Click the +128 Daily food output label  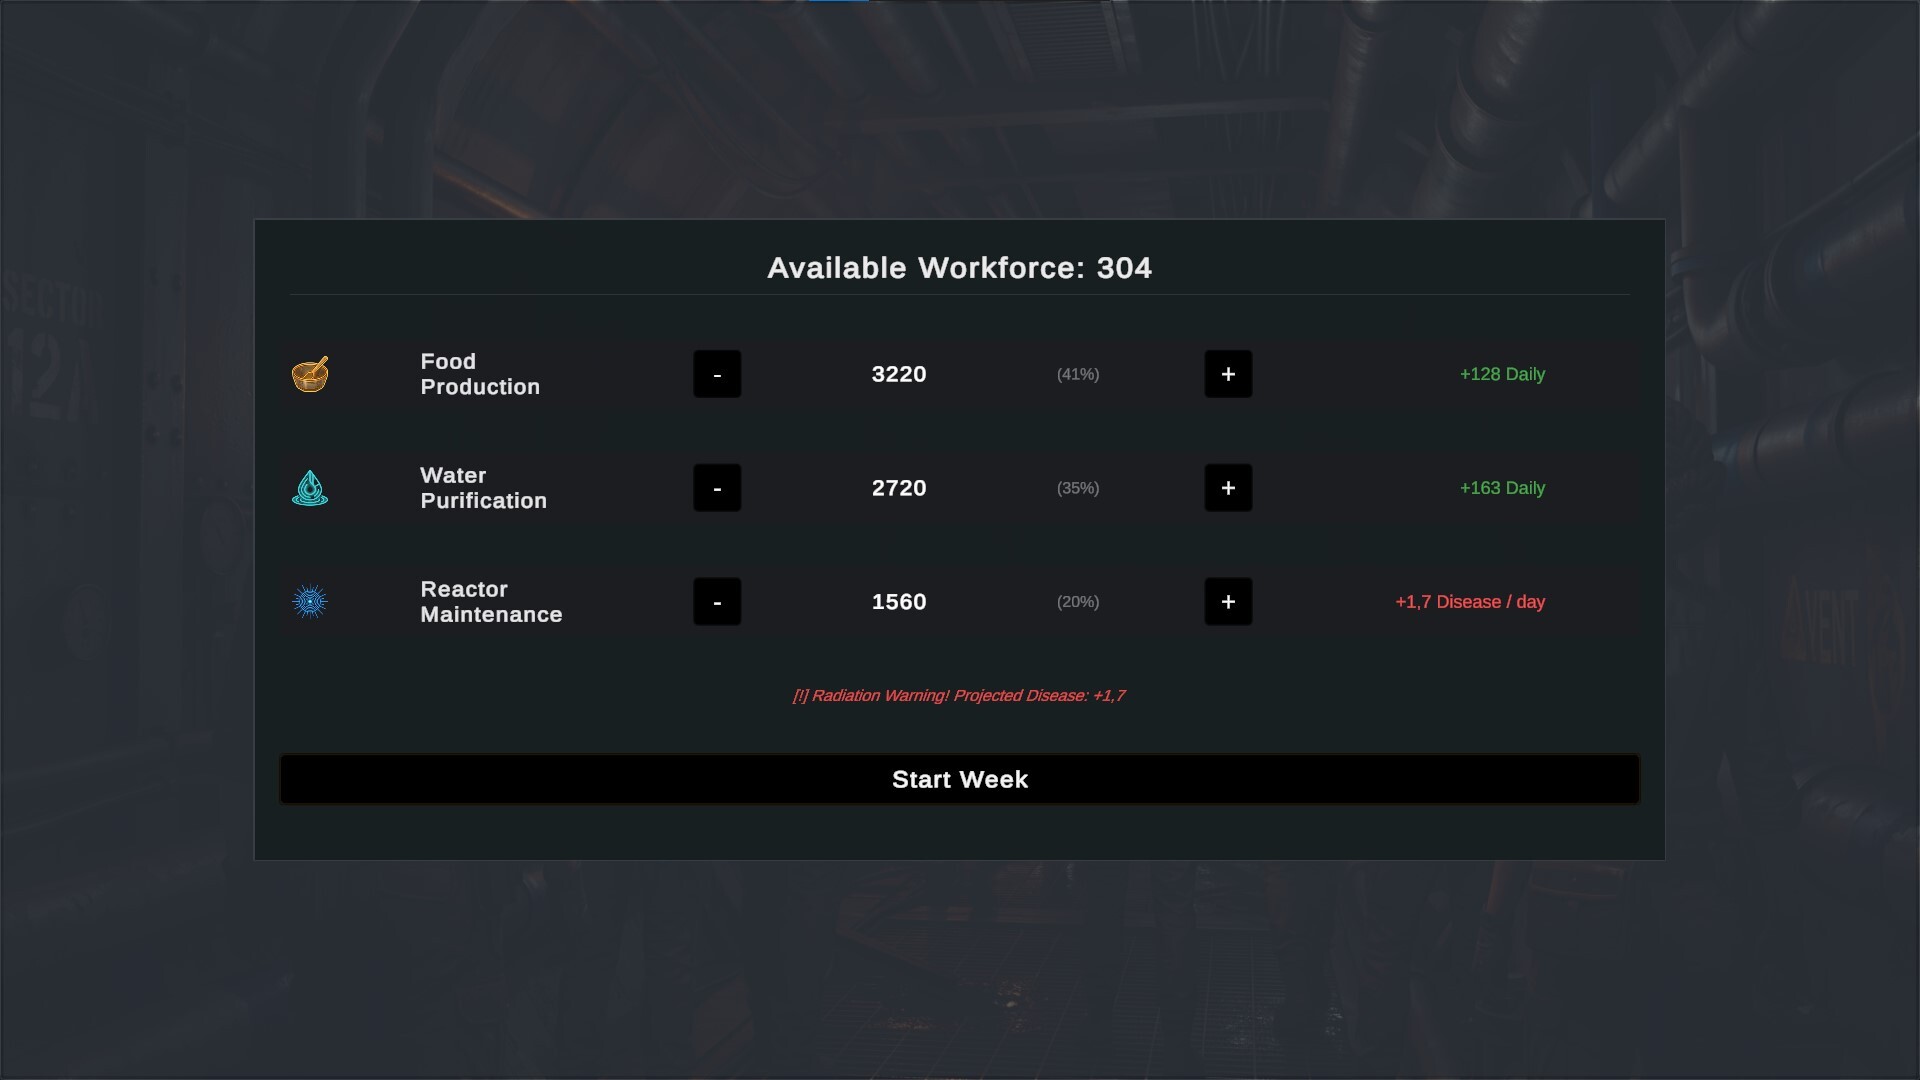[1502, 374]
